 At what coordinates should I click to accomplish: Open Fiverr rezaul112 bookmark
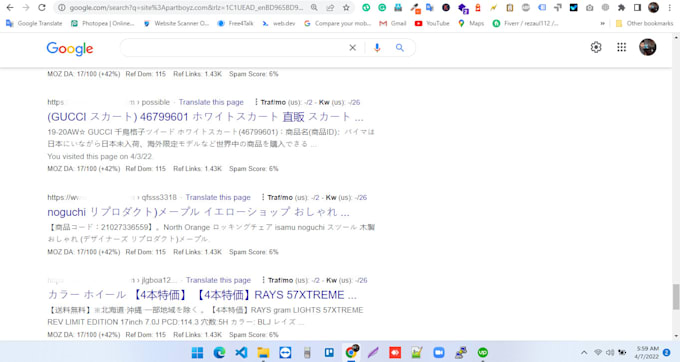(526, 23)
